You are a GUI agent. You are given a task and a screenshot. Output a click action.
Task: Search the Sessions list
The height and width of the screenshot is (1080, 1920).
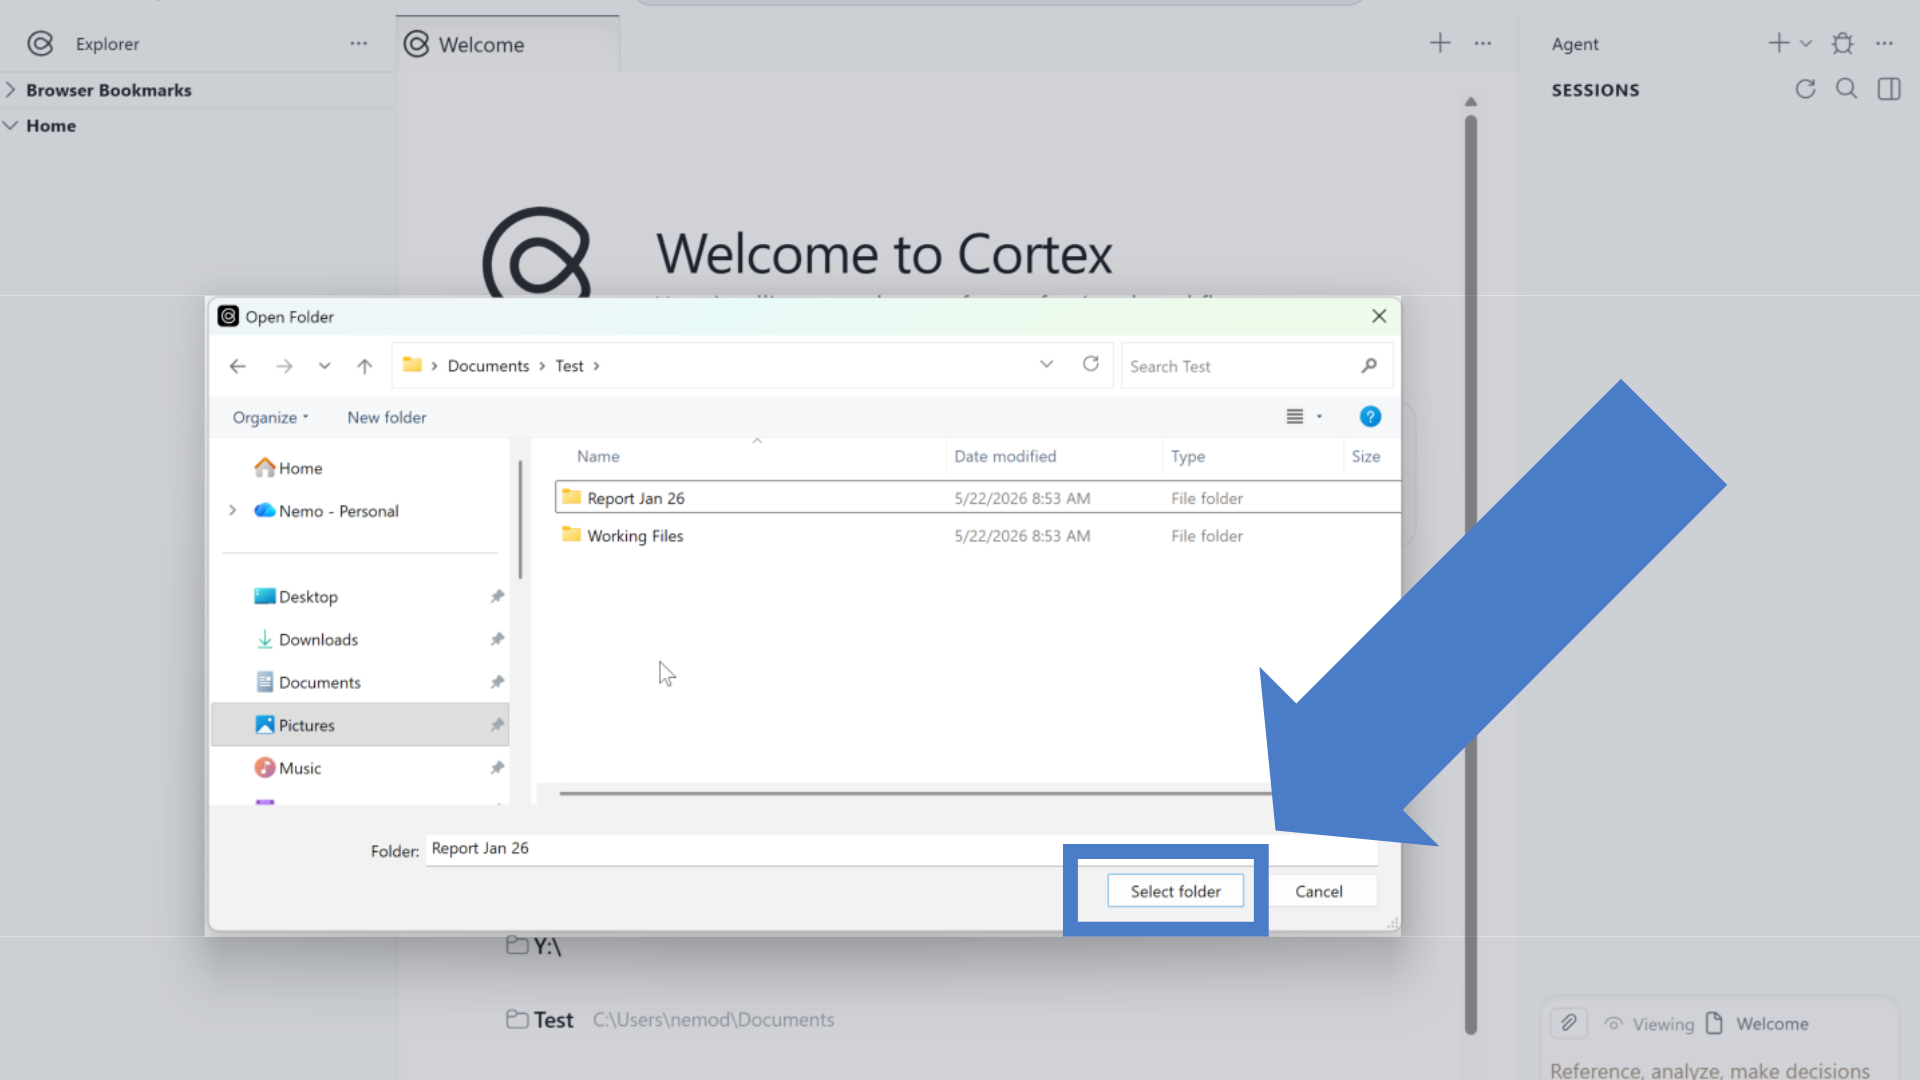pos(1847,89)
